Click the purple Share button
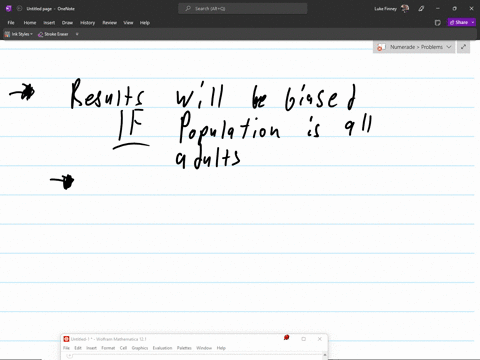Screen dimensions: 480x360 click(x=459, y=22)
